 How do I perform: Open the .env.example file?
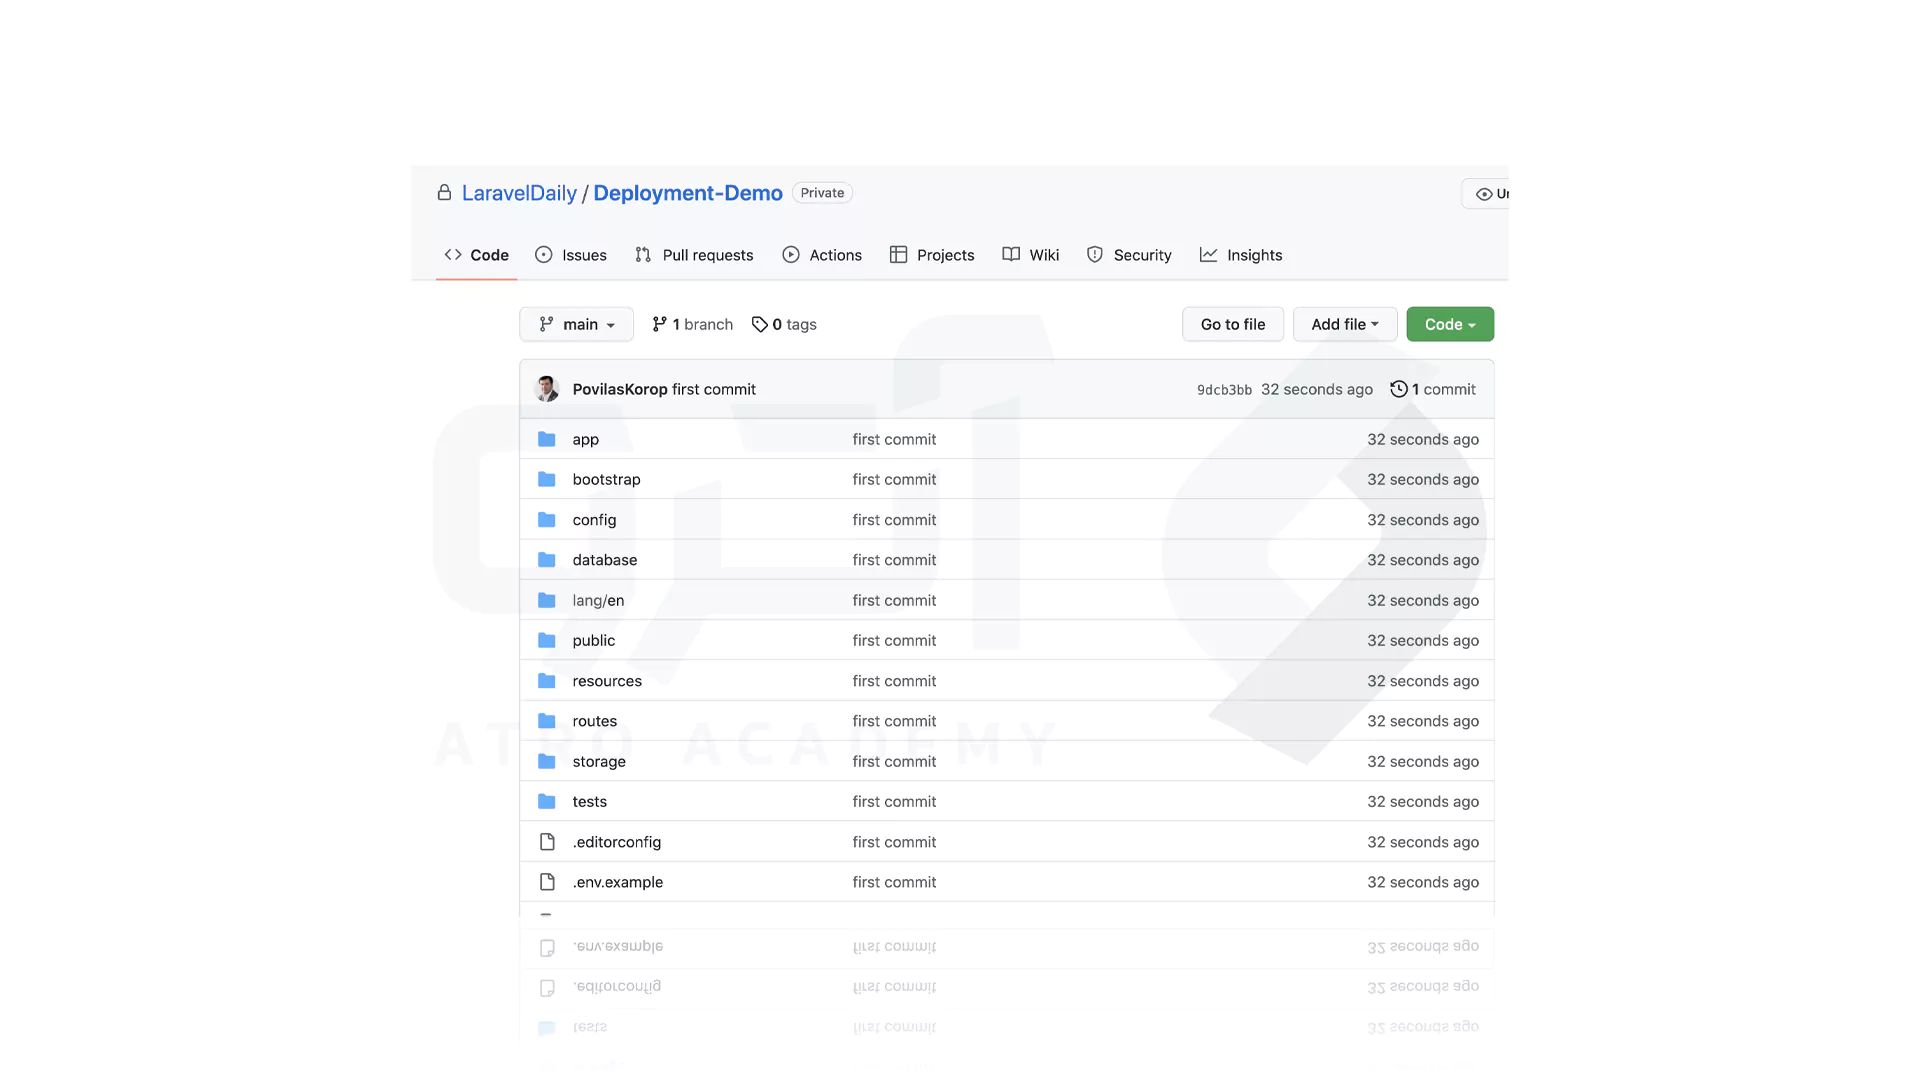coord(617,882)
